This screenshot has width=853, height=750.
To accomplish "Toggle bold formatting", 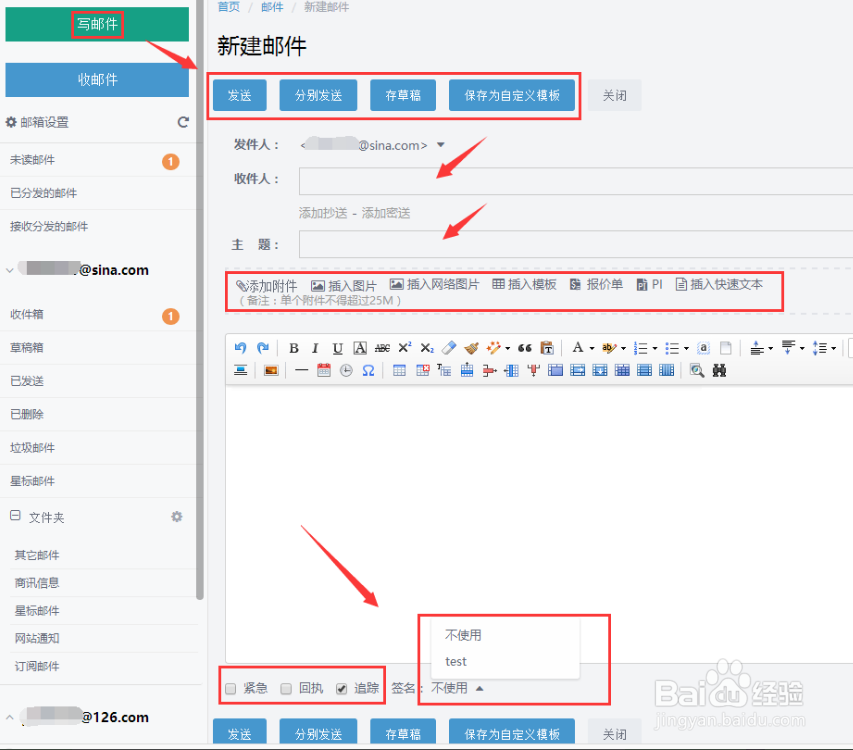I will pos(294,348).
